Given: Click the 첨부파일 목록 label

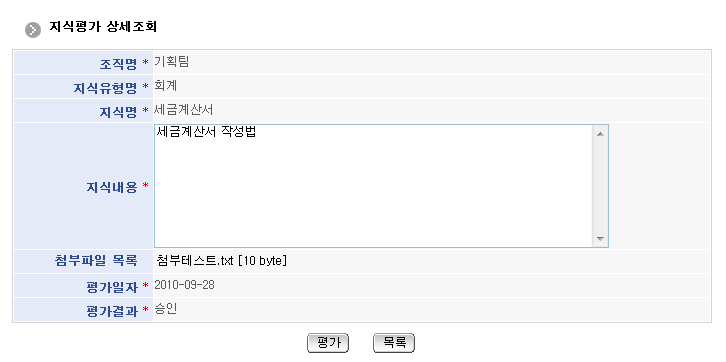Looking at the screenshot, I should pyautogui.click(x=96, y=261).
